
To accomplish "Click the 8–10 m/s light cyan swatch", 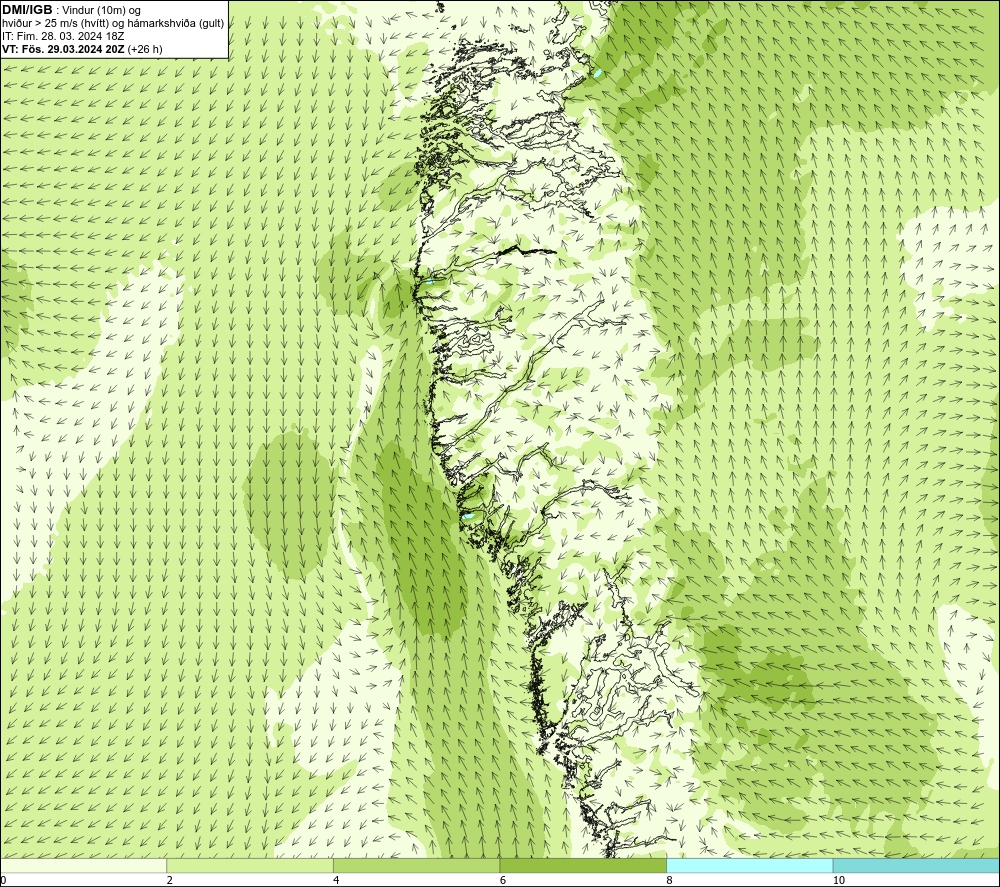I will [749, 865].
